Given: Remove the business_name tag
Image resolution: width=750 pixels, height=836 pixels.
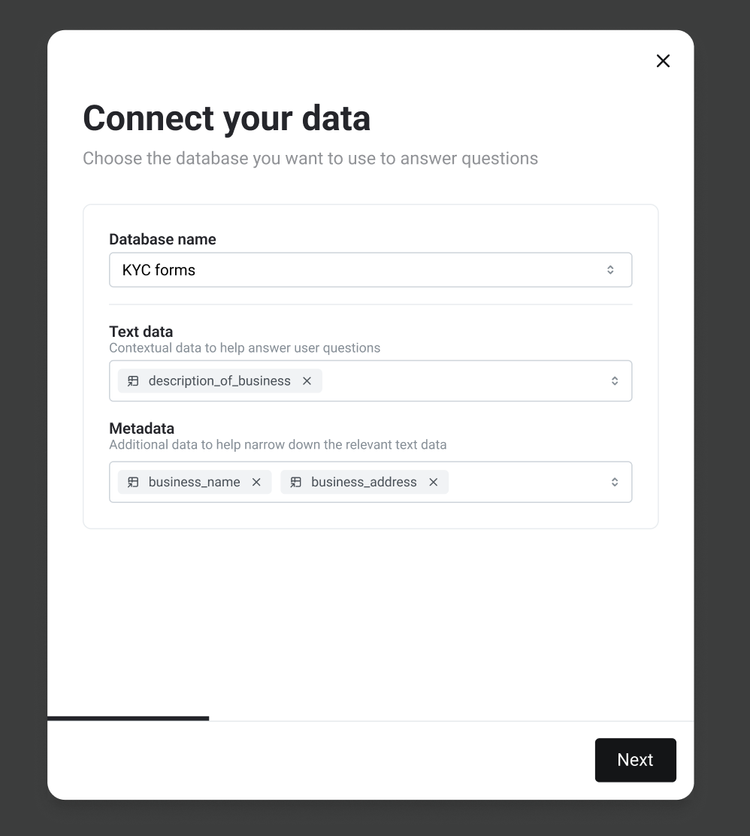Looking at the screenshot, I should pos(256,482).
